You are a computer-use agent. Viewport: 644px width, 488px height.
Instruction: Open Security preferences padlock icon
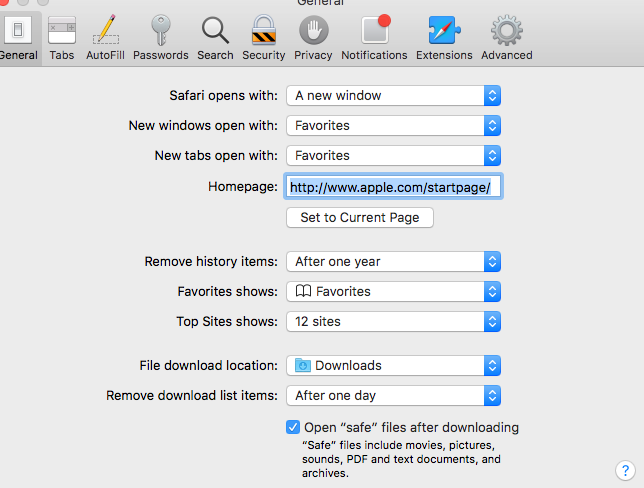coord(264,39)
